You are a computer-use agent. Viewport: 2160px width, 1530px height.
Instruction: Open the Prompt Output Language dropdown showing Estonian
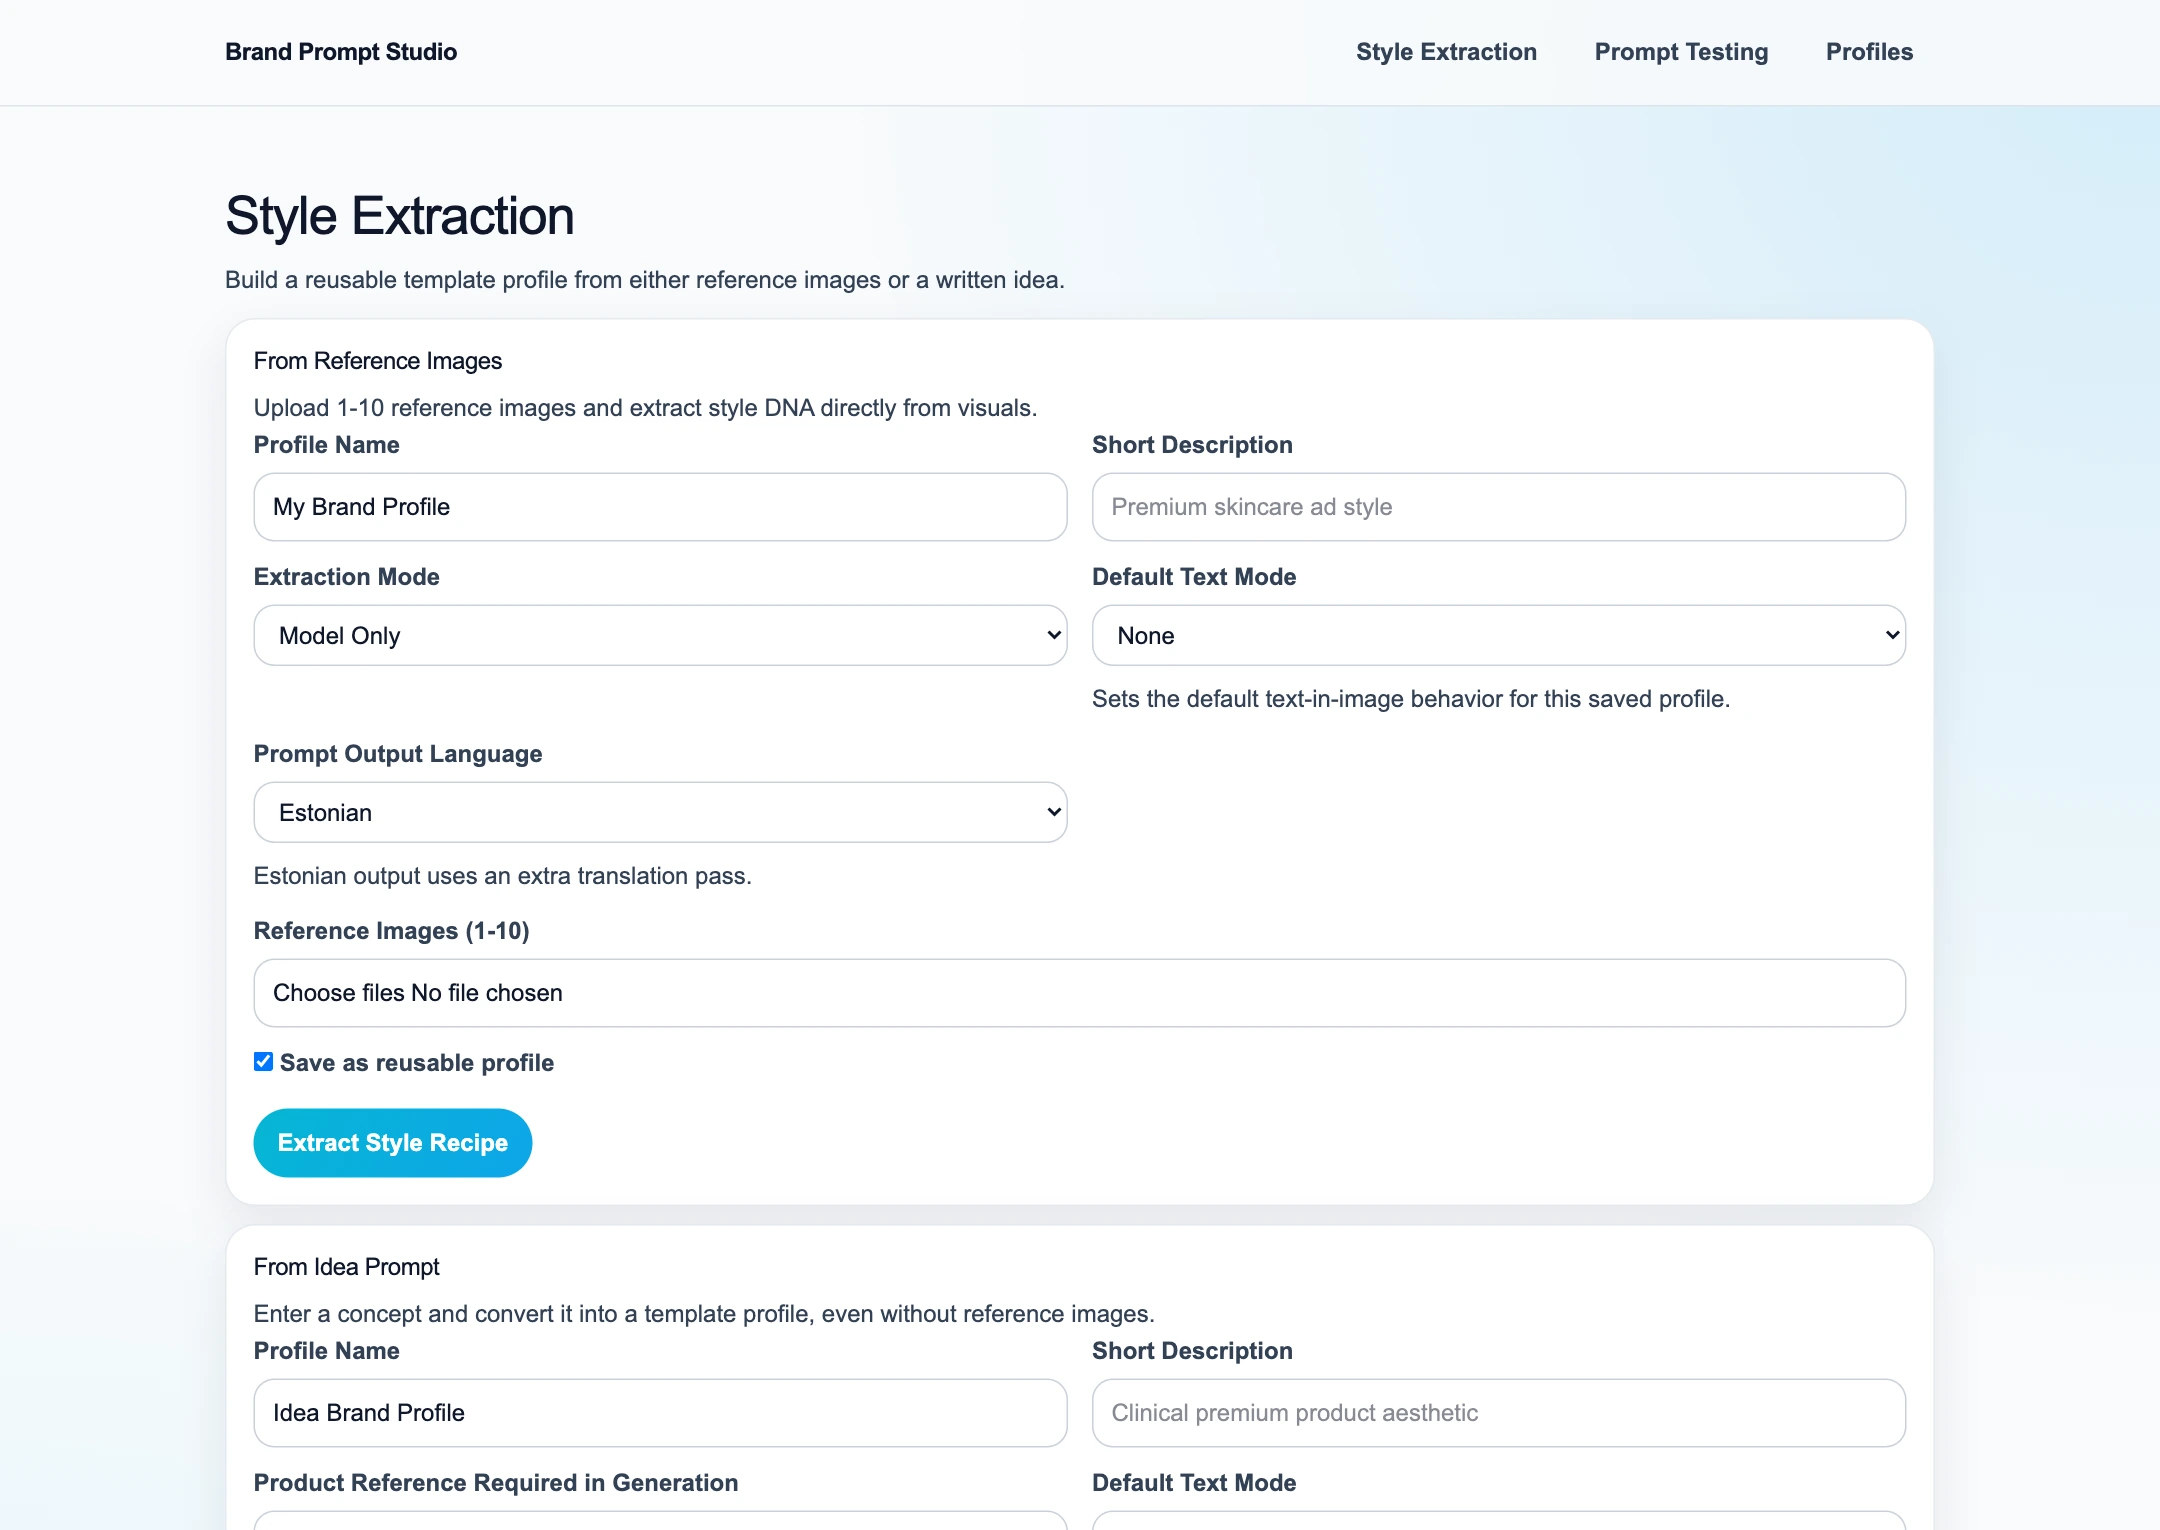click(660, 812)
